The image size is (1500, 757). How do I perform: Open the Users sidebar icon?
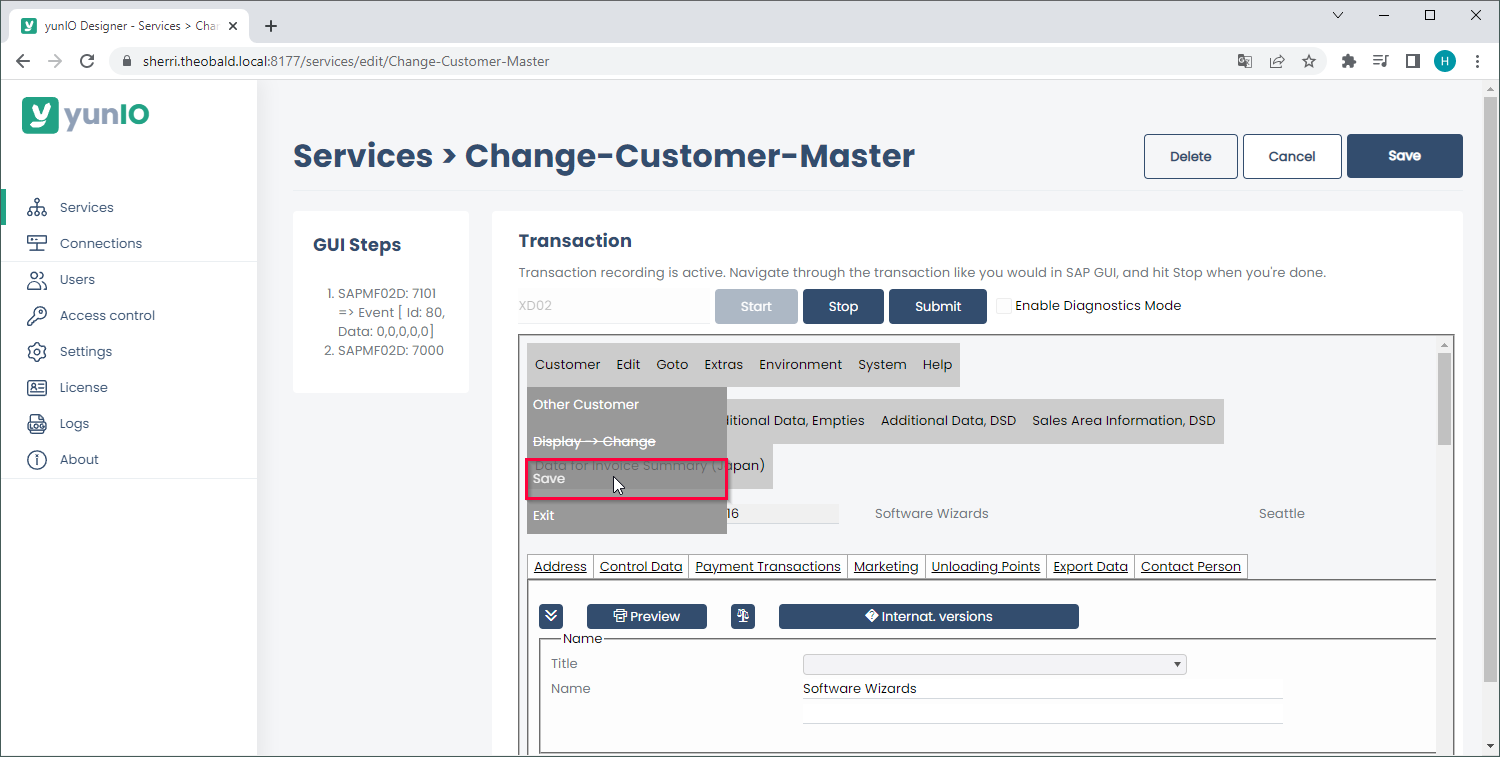coord(37,280)
